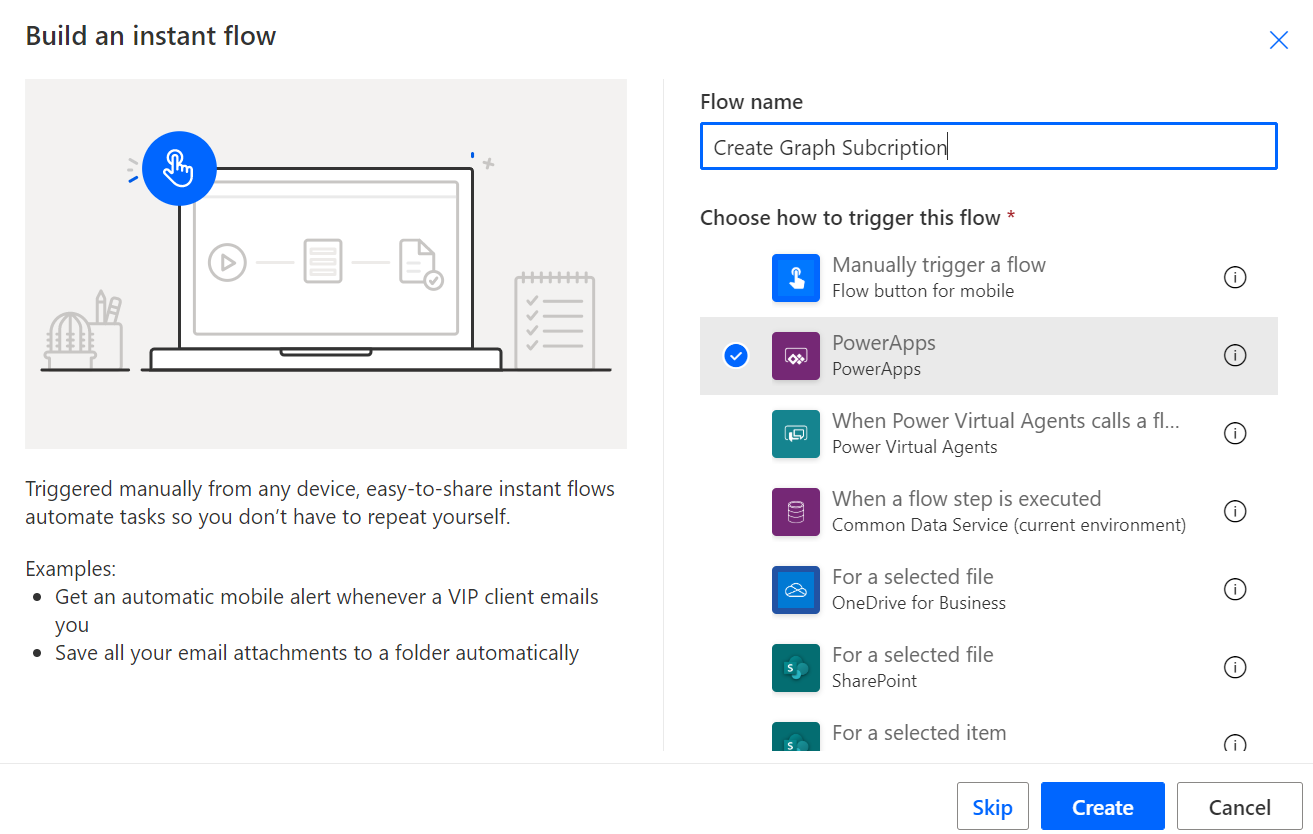Show info for For a selected item trigger

click(x=1235, y=743)
